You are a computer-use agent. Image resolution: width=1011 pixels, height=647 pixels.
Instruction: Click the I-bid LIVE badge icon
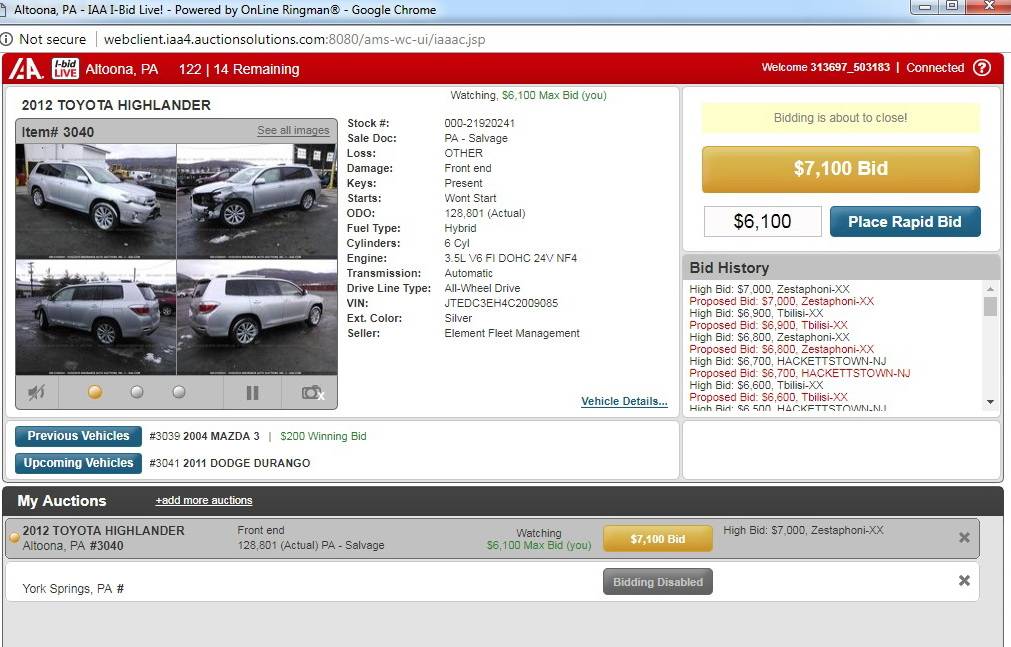pyautogui.click(x=65, y=68)
